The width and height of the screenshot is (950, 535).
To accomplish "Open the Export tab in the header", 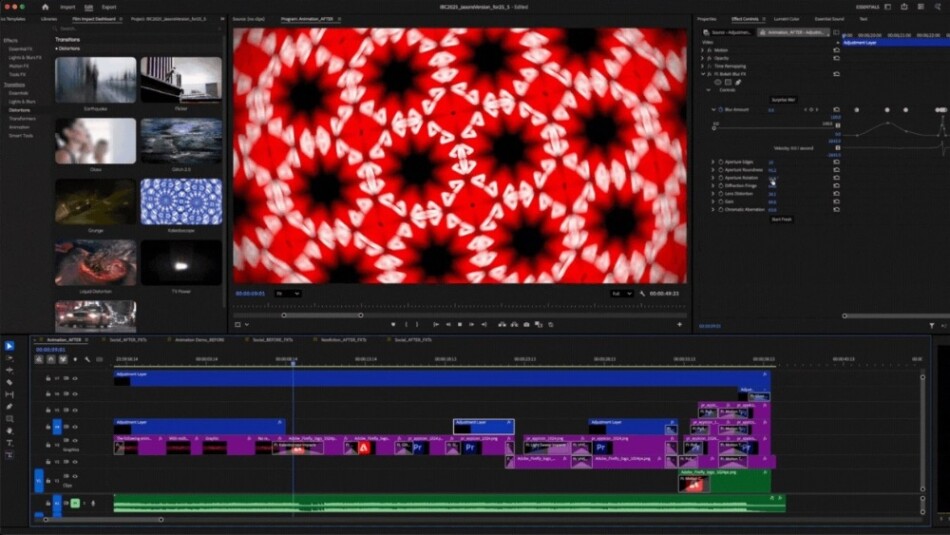I will coord(109,6).
